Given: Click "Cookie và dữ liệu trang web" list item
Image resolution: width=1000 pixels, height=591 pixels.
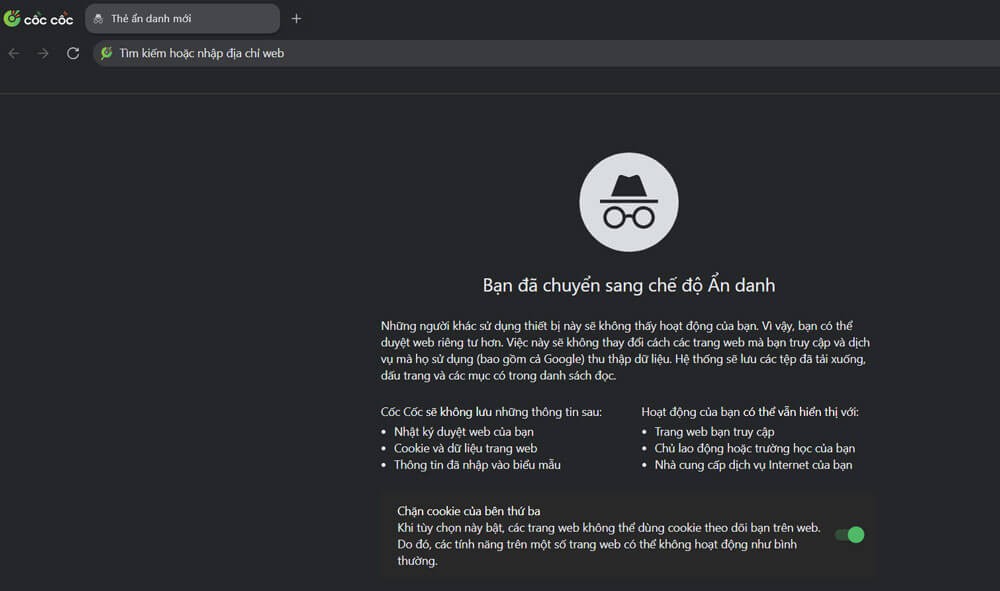Looking at the screenshot, I should click(465, 448).
